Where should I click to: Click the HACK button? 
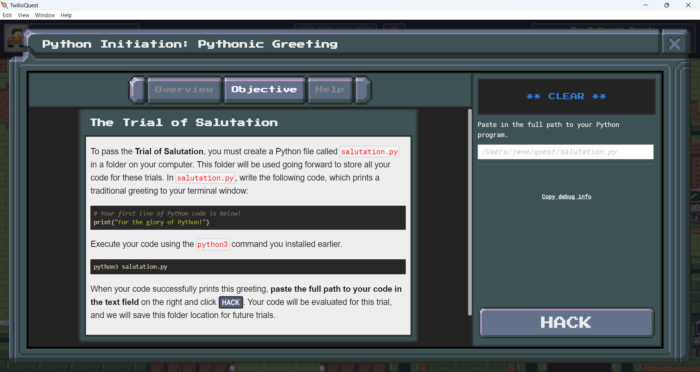(566, 322)
